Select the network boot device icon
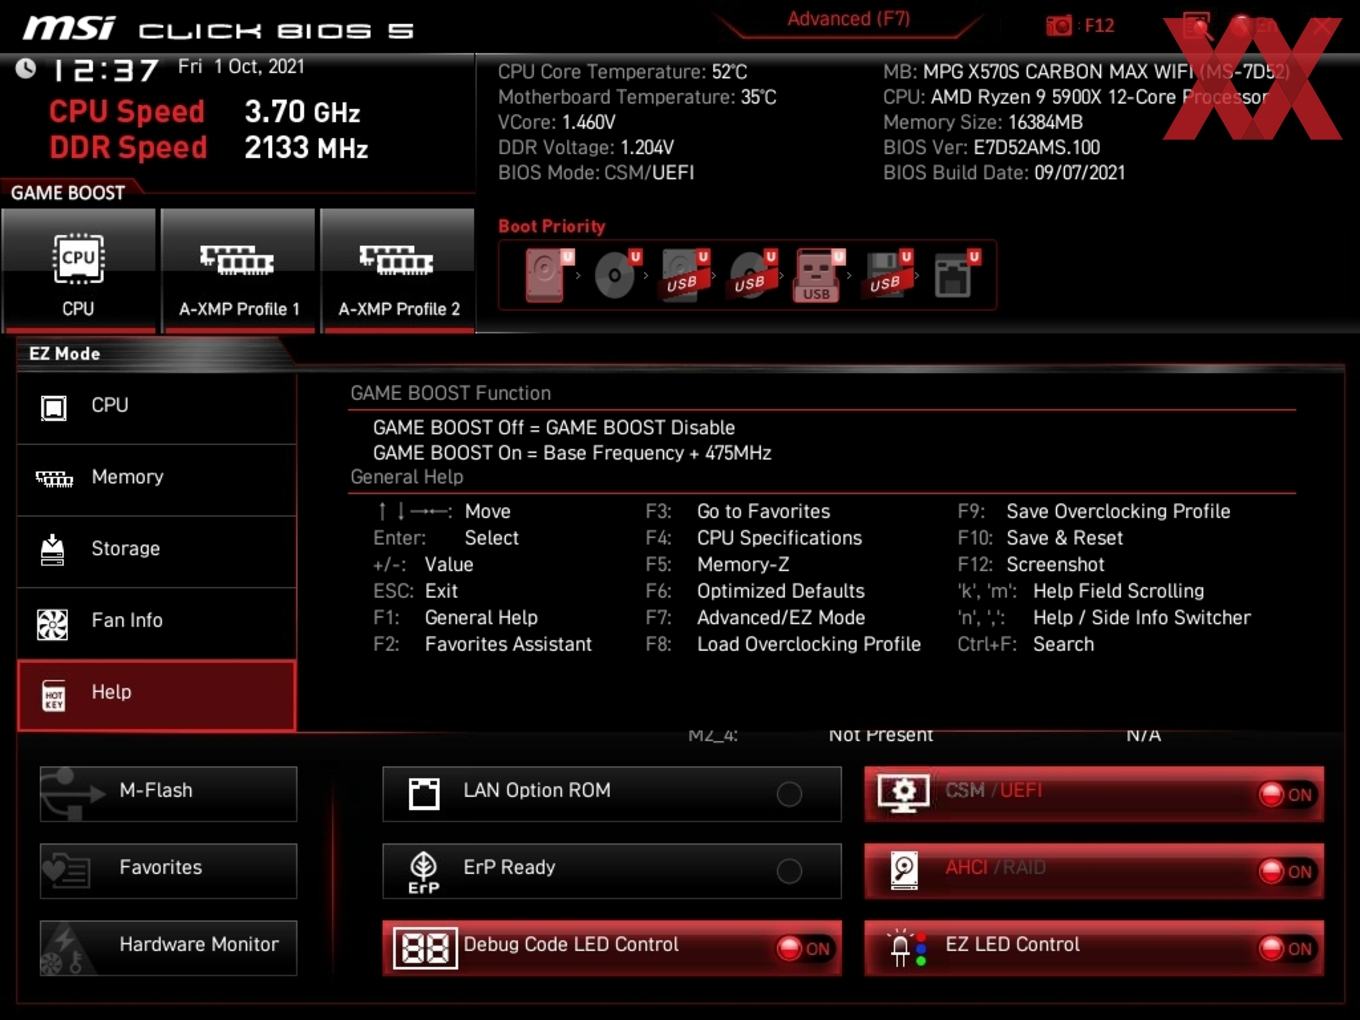This screenshot has height=1020, width=1360. [956, 275]
